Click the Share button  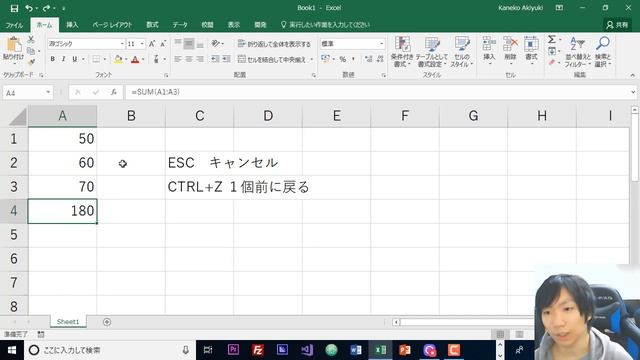617,25
